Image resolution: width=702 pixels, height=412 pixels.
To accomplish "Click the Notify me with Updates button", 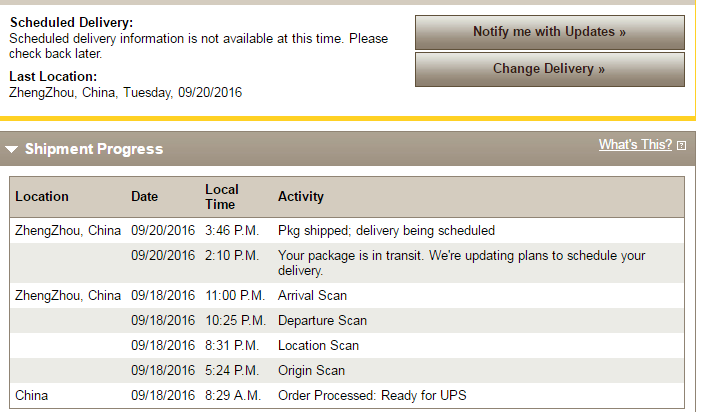I will [549, 32].
